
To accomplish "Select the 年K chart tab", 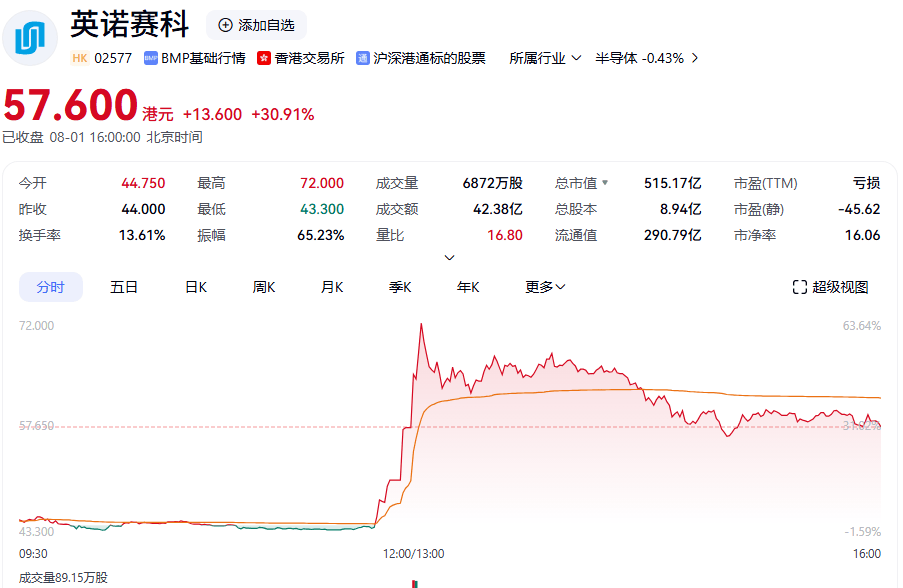I will pos(468,287).
